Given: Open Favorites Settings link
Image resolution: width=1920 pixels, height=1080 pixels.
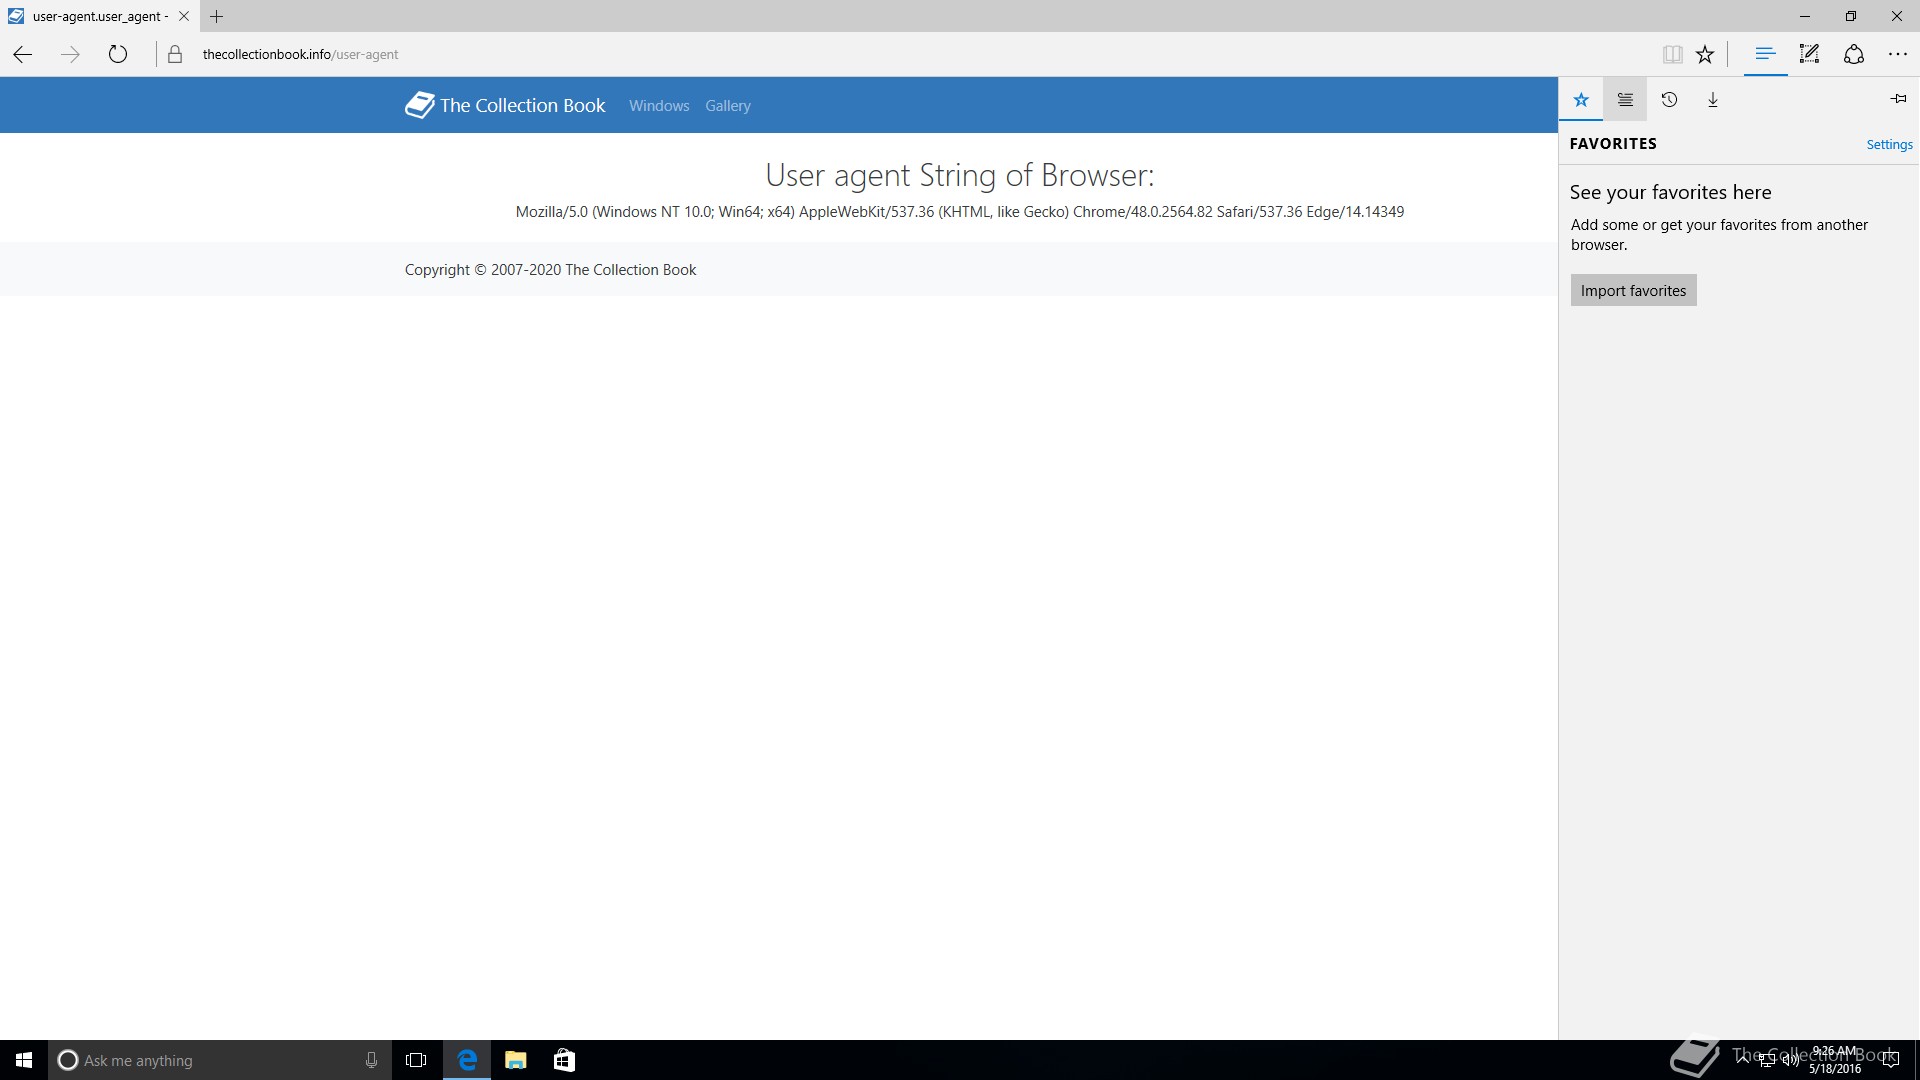Looking at the screenshot, I should coord(1889,144).
